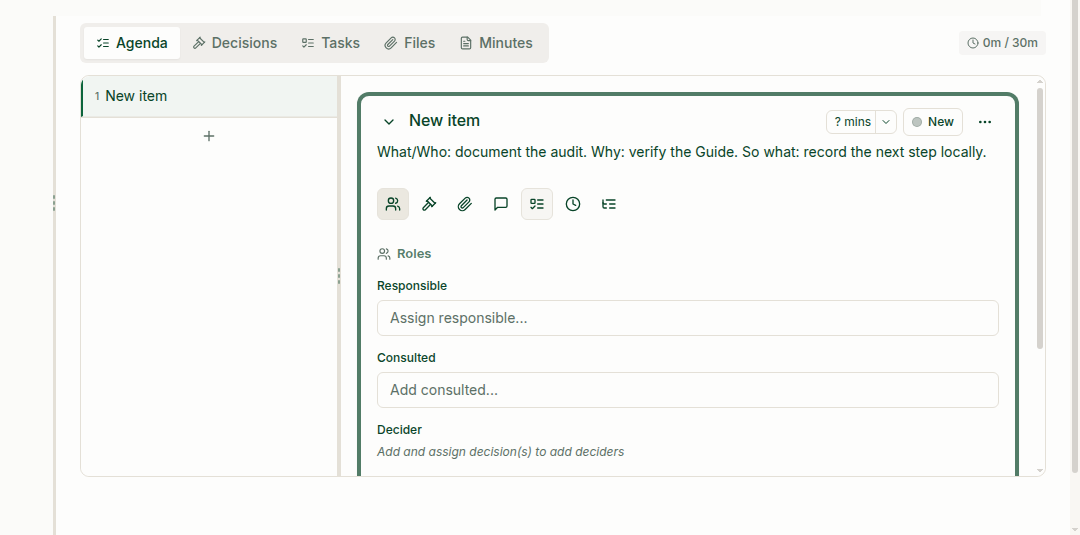Click the sub-items list tree icon
Screen dimensions: 1080x535
(x=609, y=204)
